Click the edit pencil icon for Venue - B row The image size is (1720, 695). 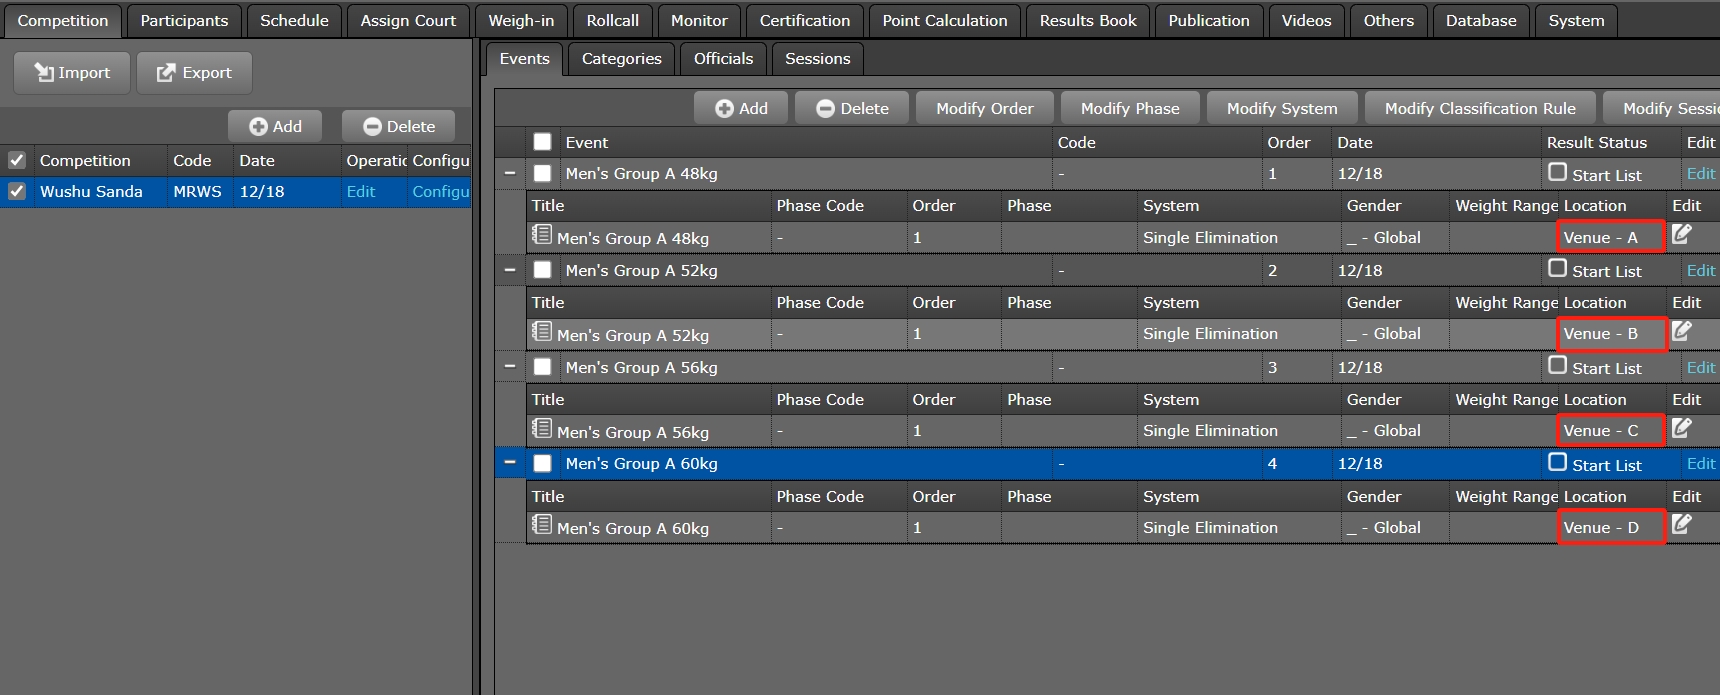click(x=1682, y=331)
